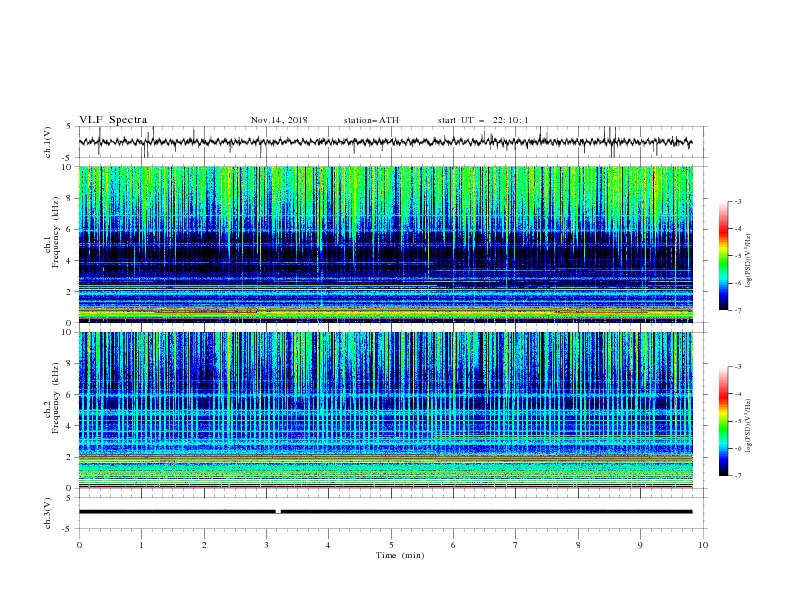This screenshot has width=792, height=612.
Task: Click the "-5" tick of ch.3(V) axis
Action: click(x=68, y=529)
